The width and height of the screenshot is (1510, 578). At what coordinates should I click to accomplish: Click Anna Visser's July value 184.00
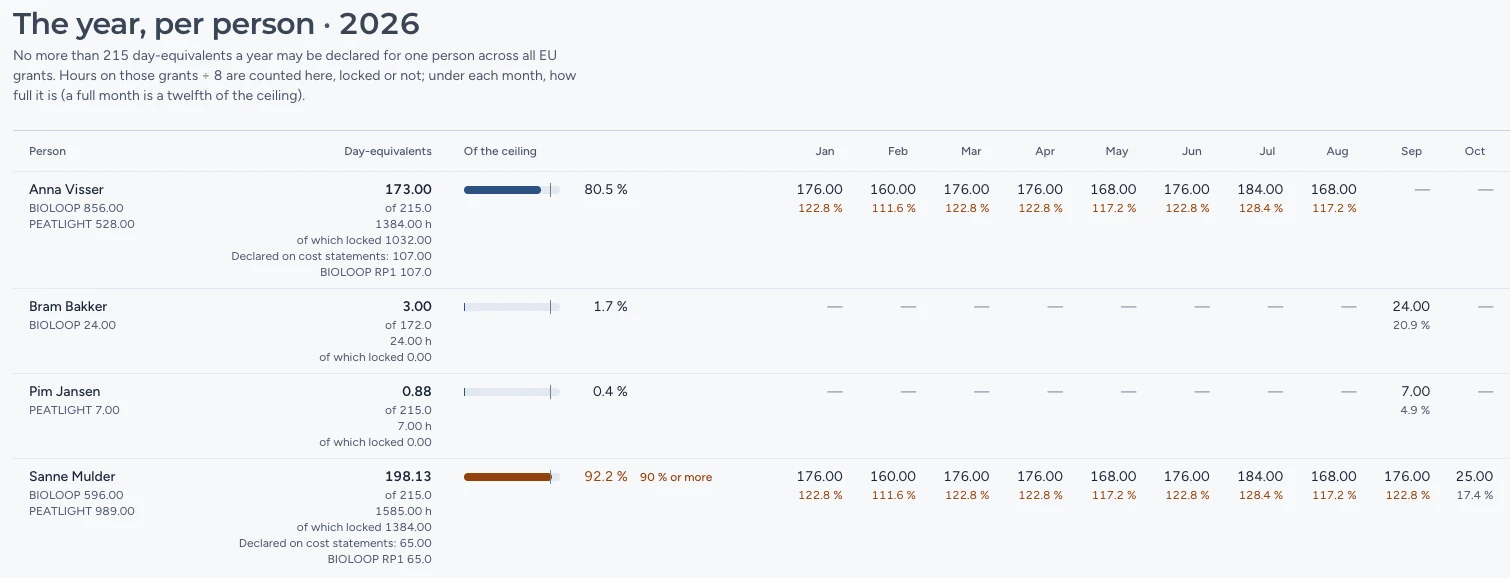point(1260,189)
